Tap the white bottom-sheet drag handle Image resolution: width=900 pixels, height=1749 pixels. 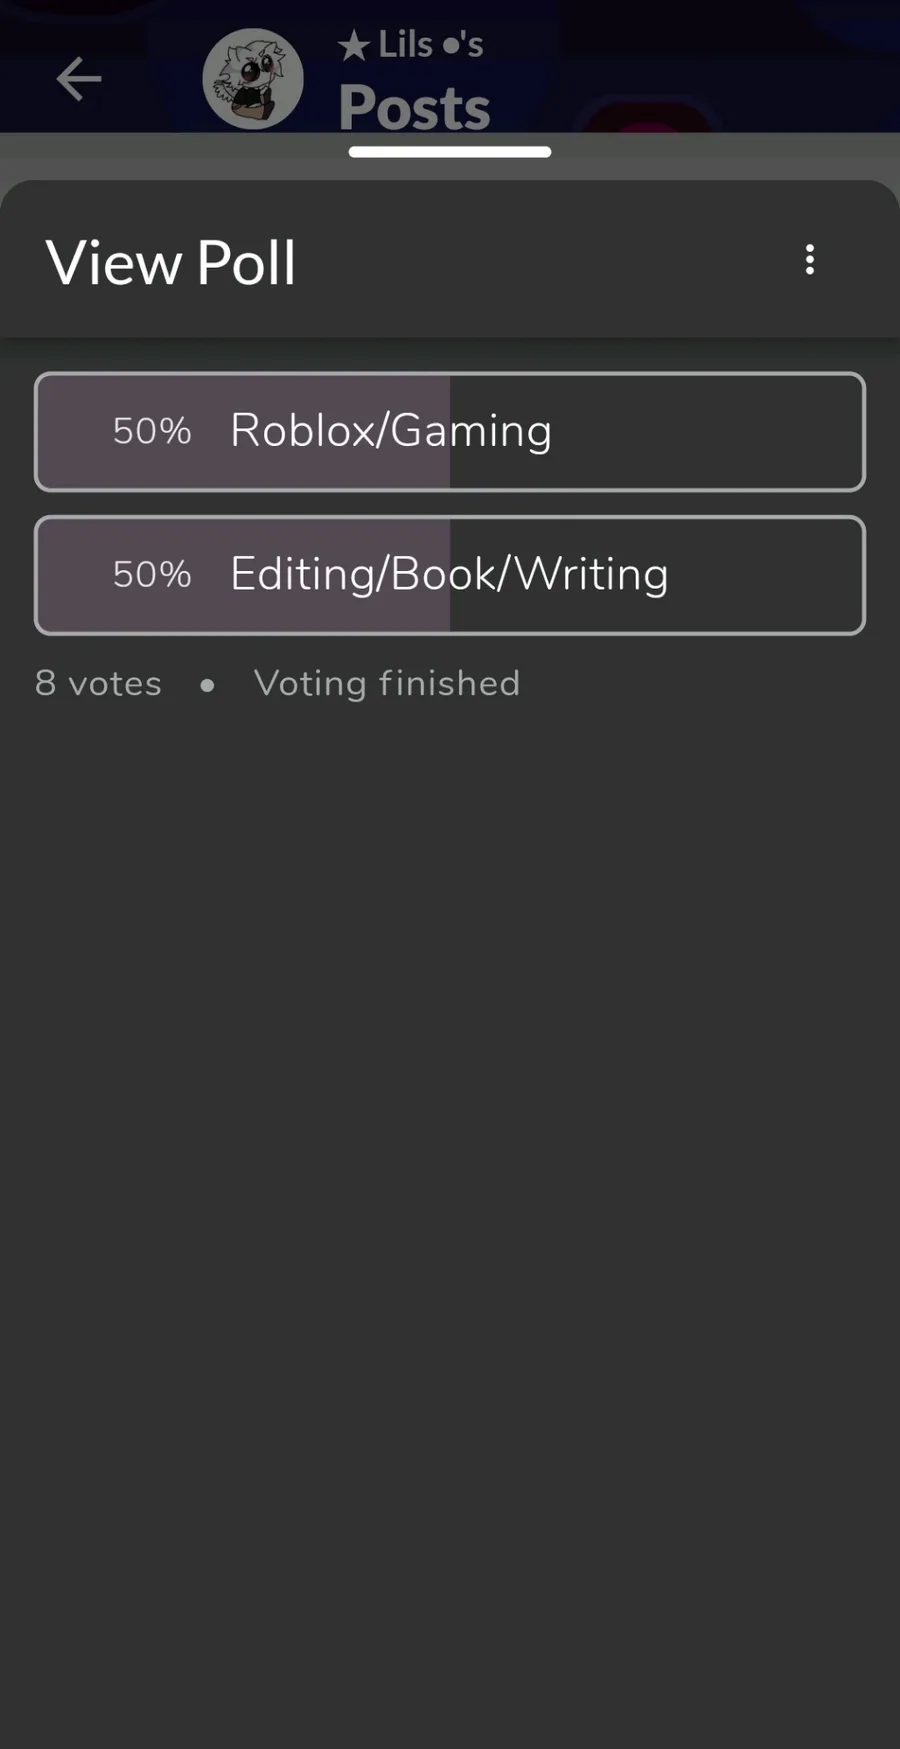[x=450, y=152]
